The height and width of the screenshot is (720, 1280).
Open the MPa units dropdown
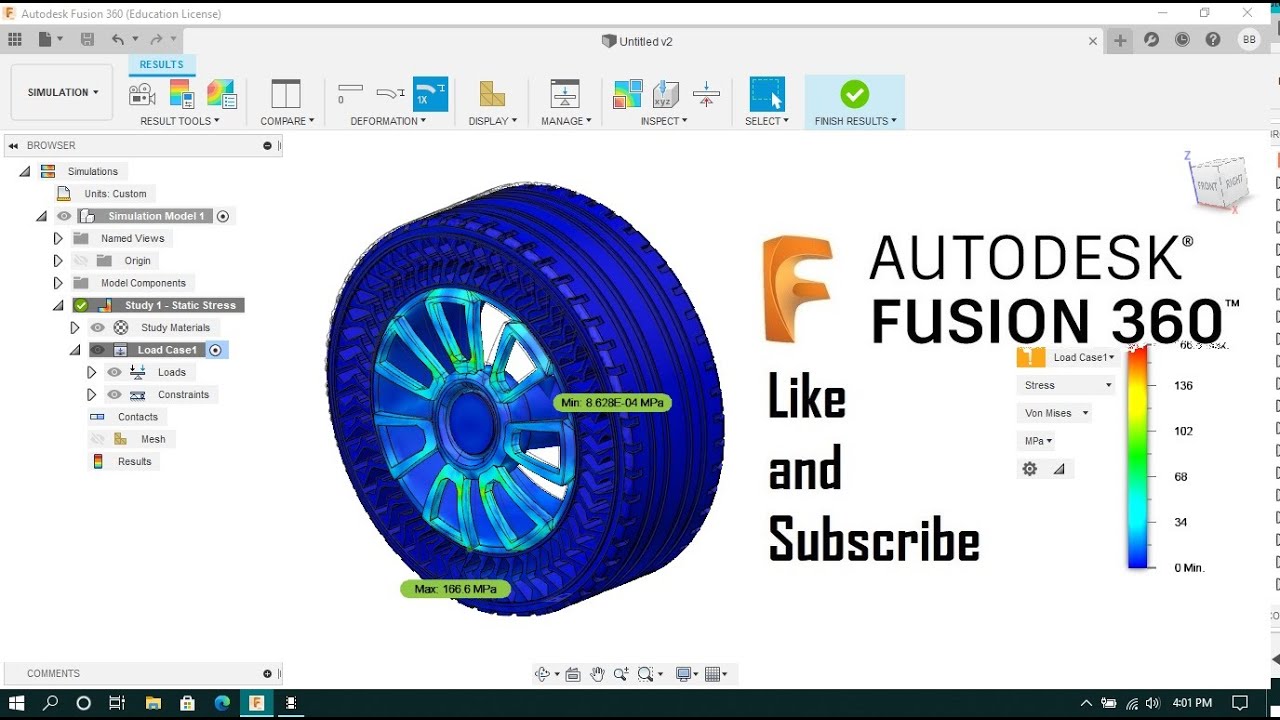click(1037, 440)
